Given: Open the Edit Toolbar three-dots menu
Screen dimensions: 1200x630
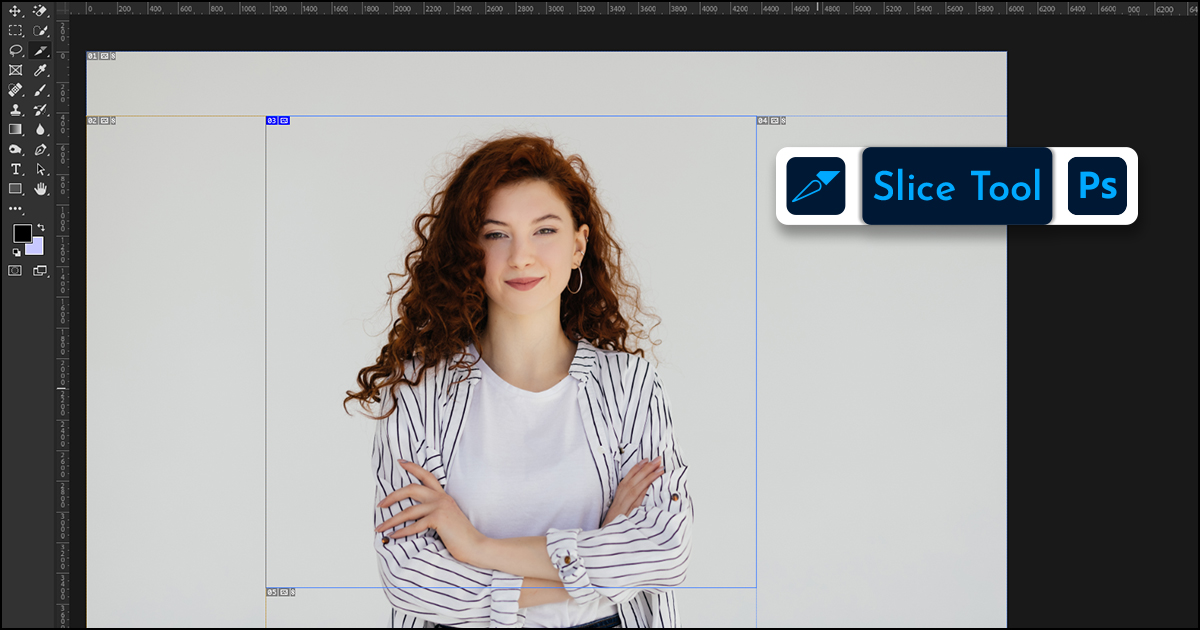Looking at the screenshot, I should pos(16,209).
